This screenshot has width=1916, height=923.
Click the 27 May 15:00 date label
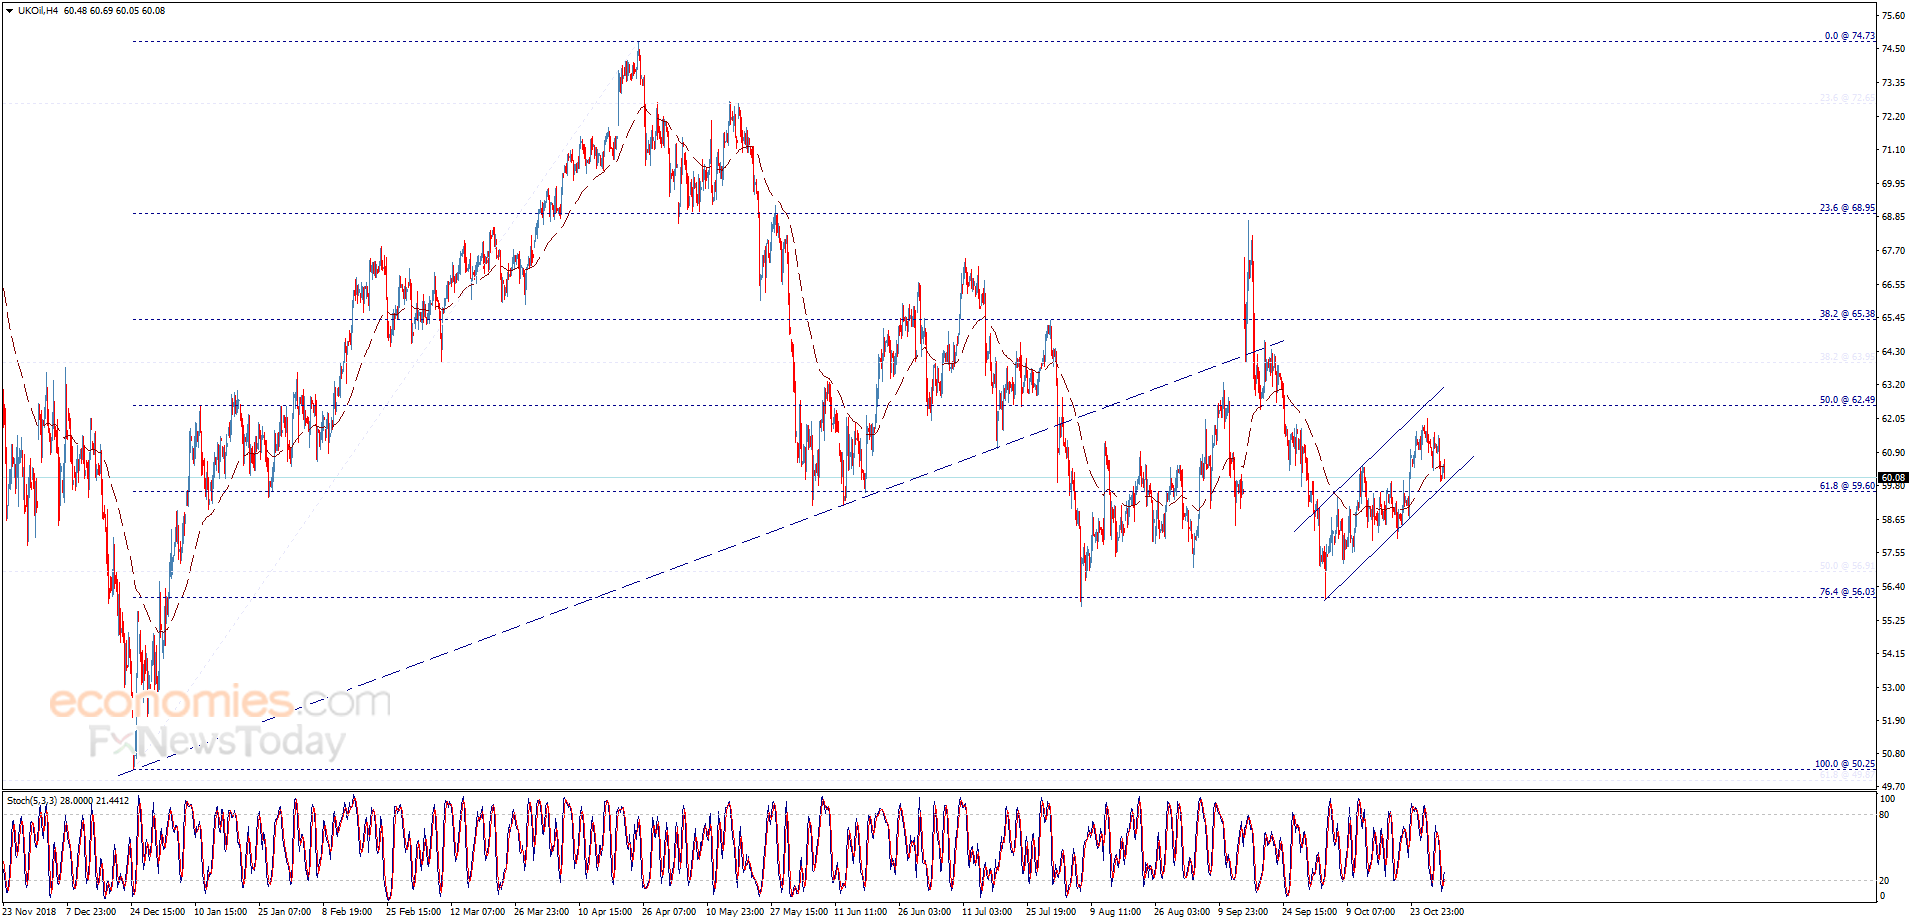(x=799, y=911)
